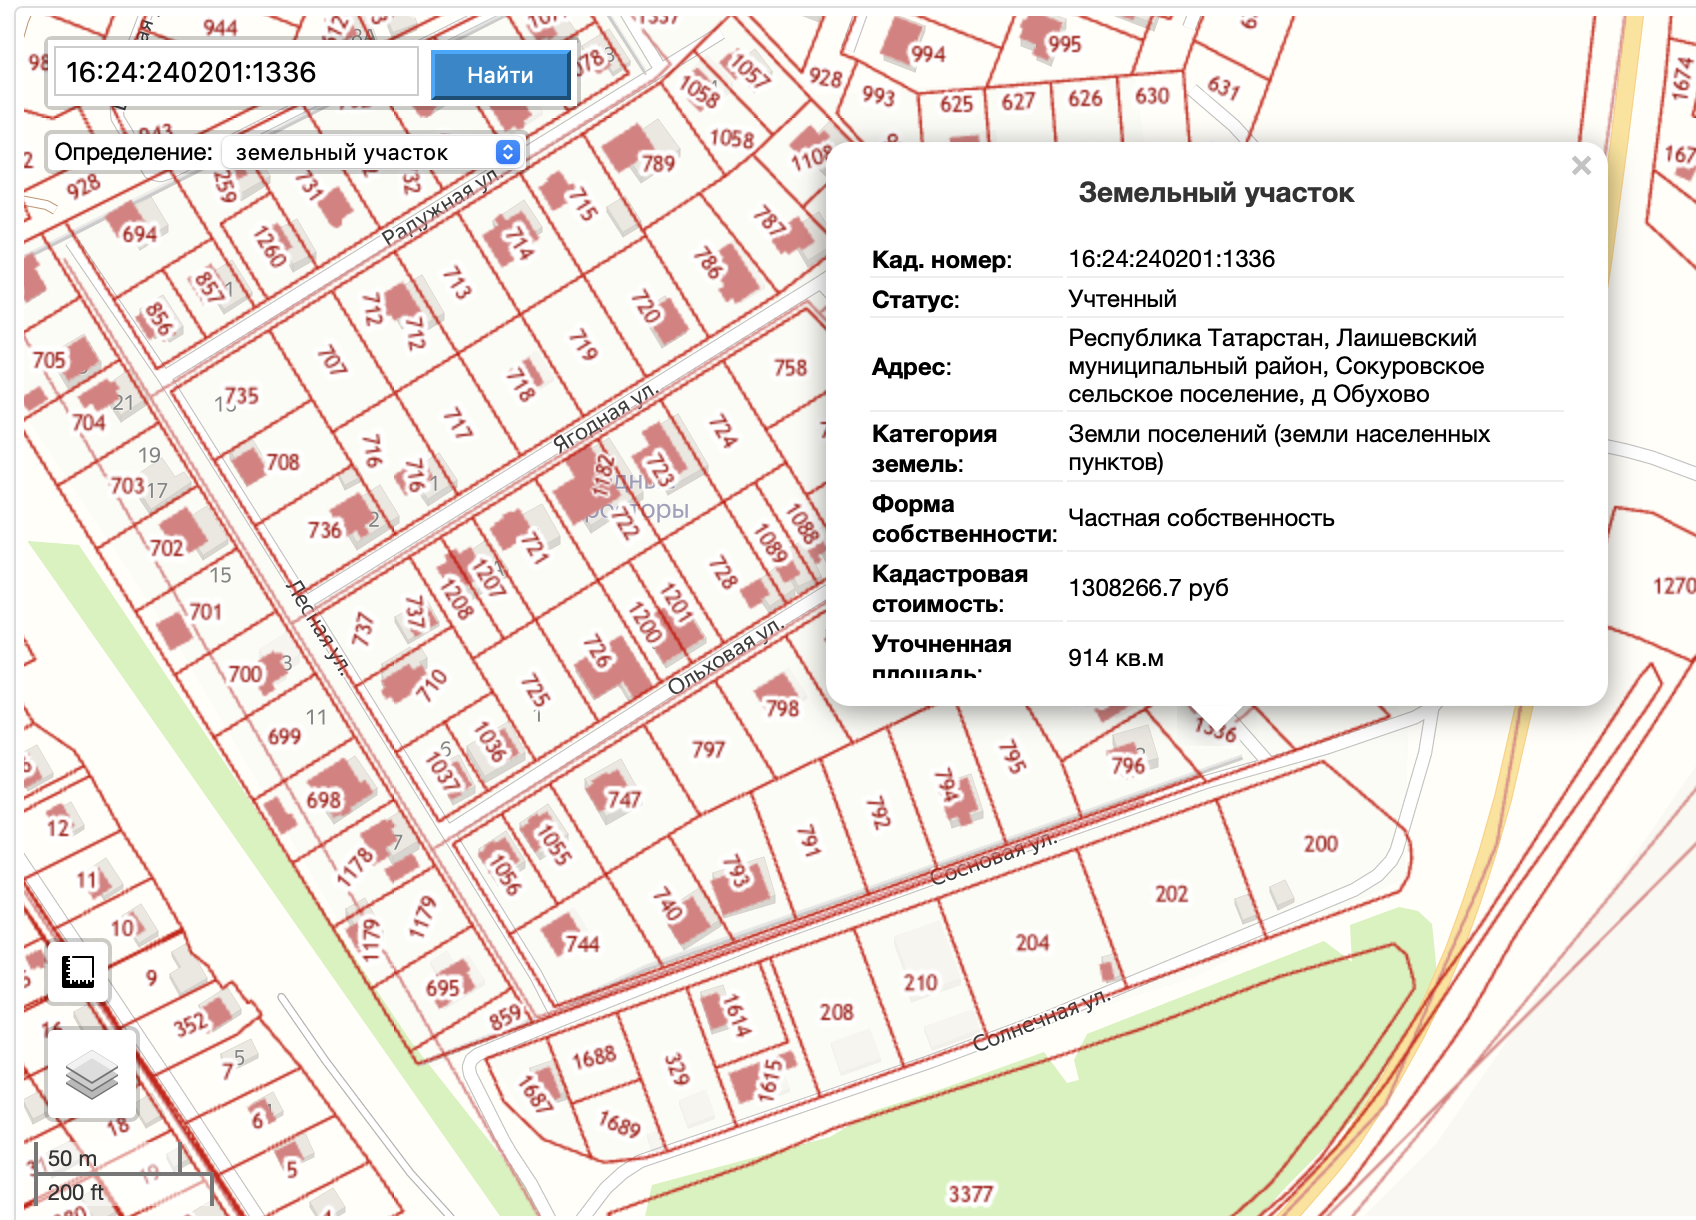The height and width of the screenshot is (1220, 1696).
Task: Focus the cadastral number search field
Action: coord(236,73)
